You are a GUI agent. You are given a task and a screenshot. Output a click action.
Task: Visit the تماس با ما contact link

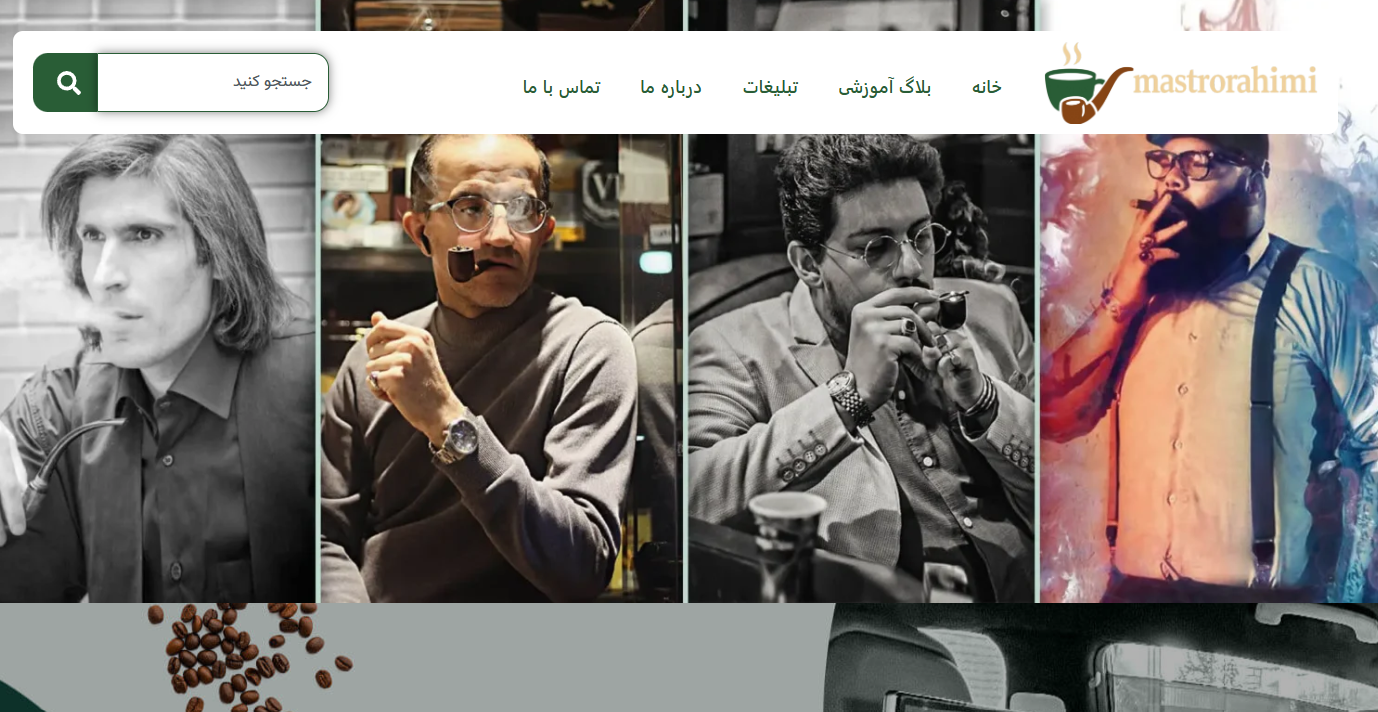pos(561,87)
